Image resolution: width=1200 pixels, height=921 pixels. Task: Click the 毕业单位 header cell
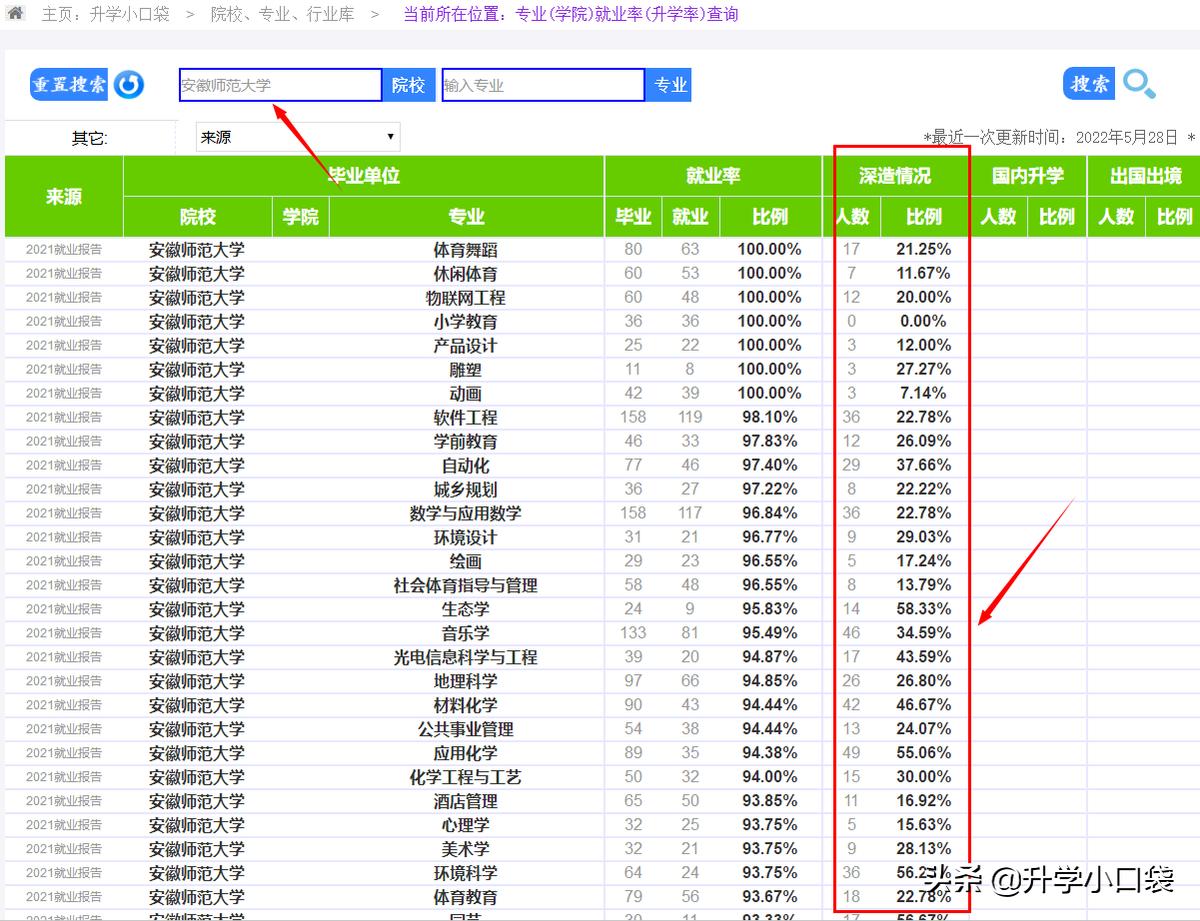pos(364,176)
